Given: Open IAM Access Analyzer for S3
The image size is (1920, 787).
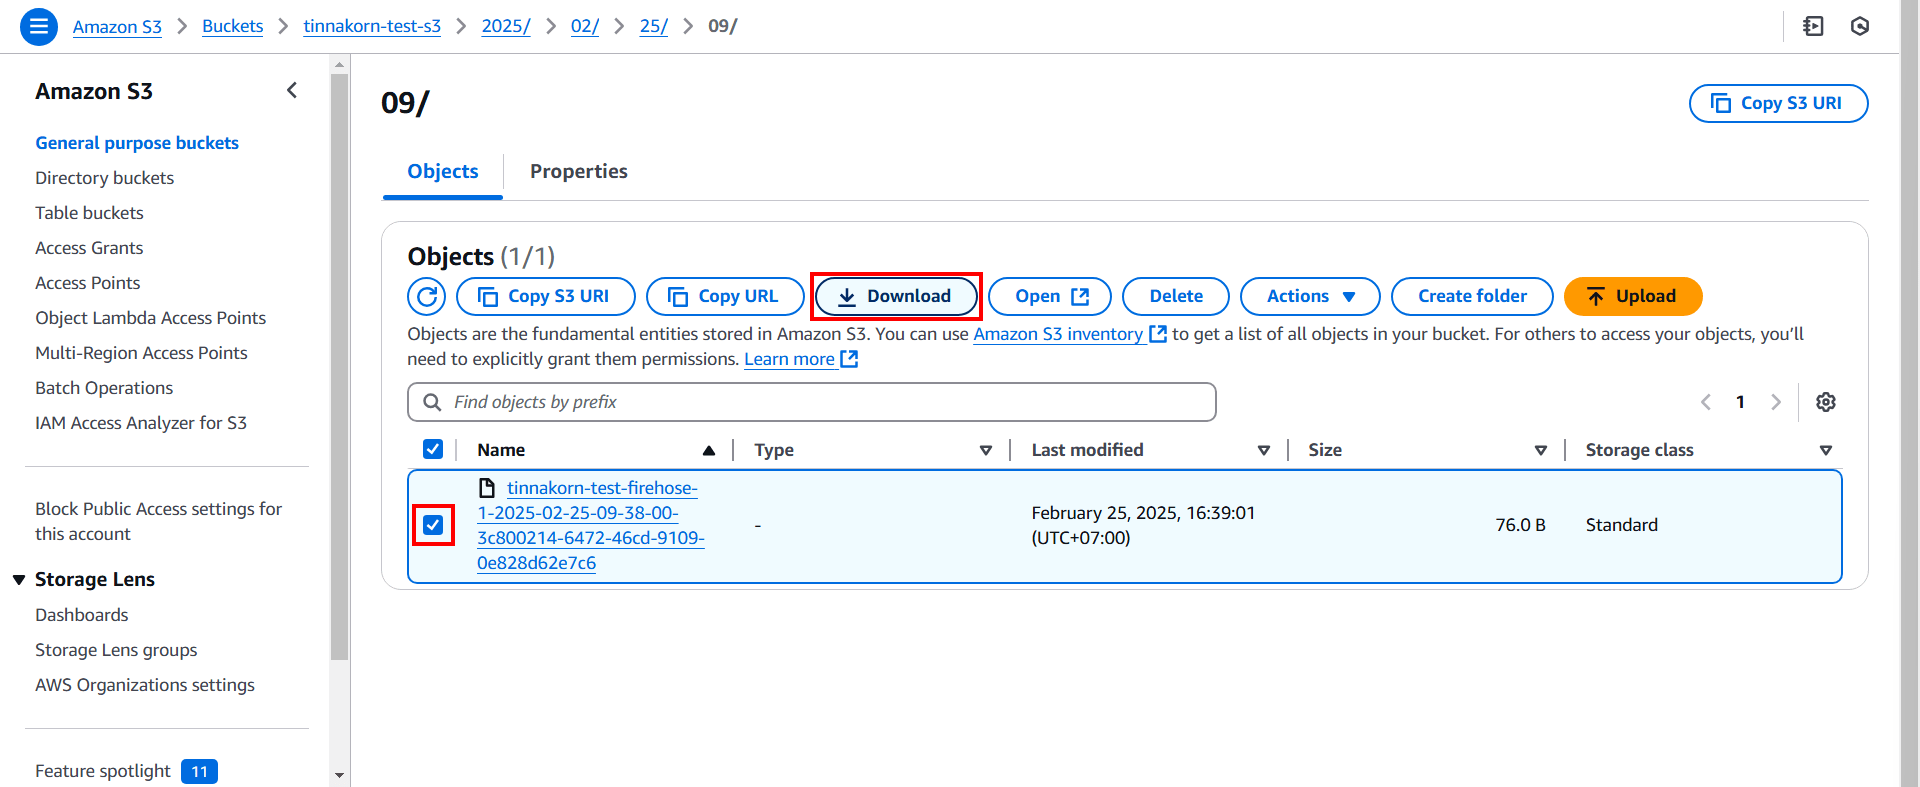Looking at the screenshot, I should coord(141,423).
